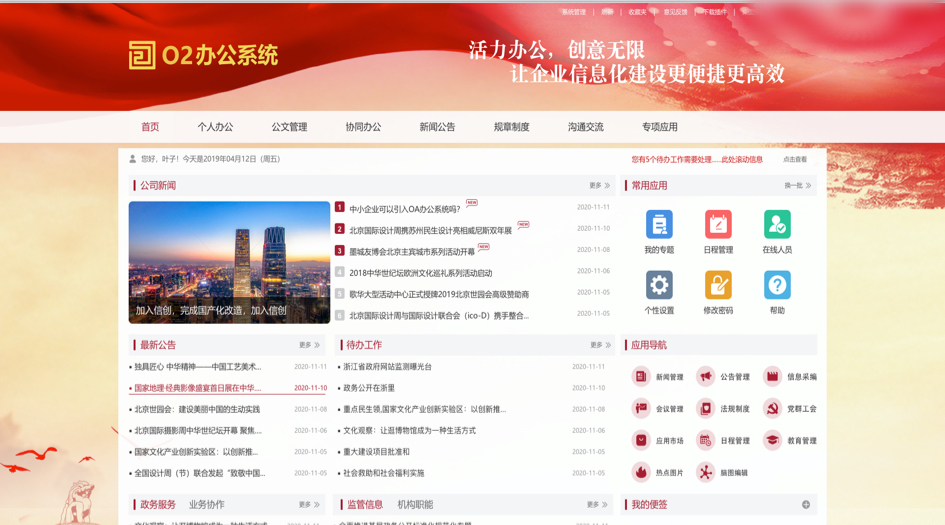Open the 公文管理 navigation menu
This screenshot has width=945, height=525.
(289, 127)
